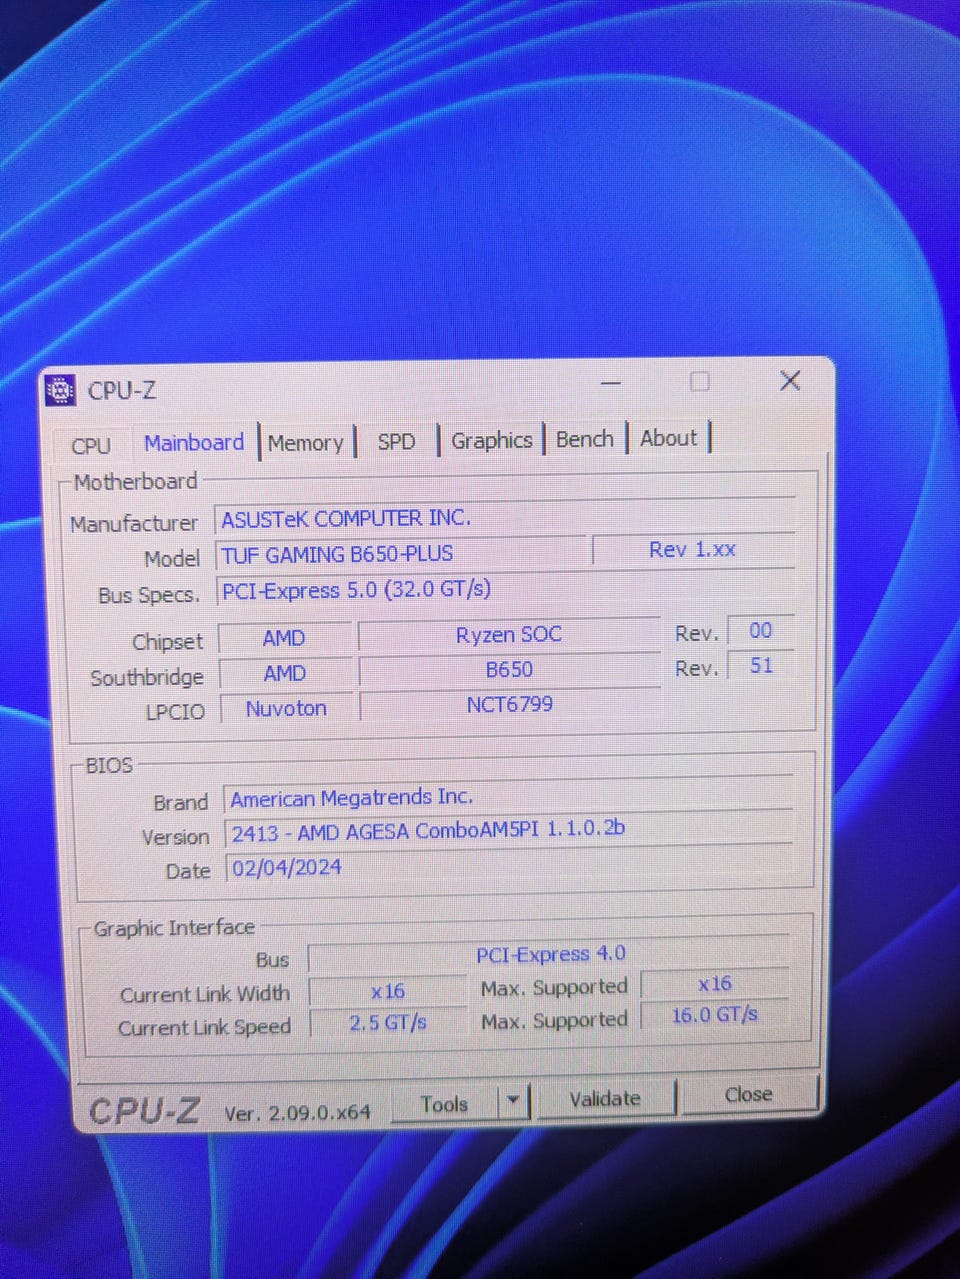Image resolution: width=960 pixels, height=1279 pixels.
Task: Click the Close button at bottom
Action: click(749, 1095)
